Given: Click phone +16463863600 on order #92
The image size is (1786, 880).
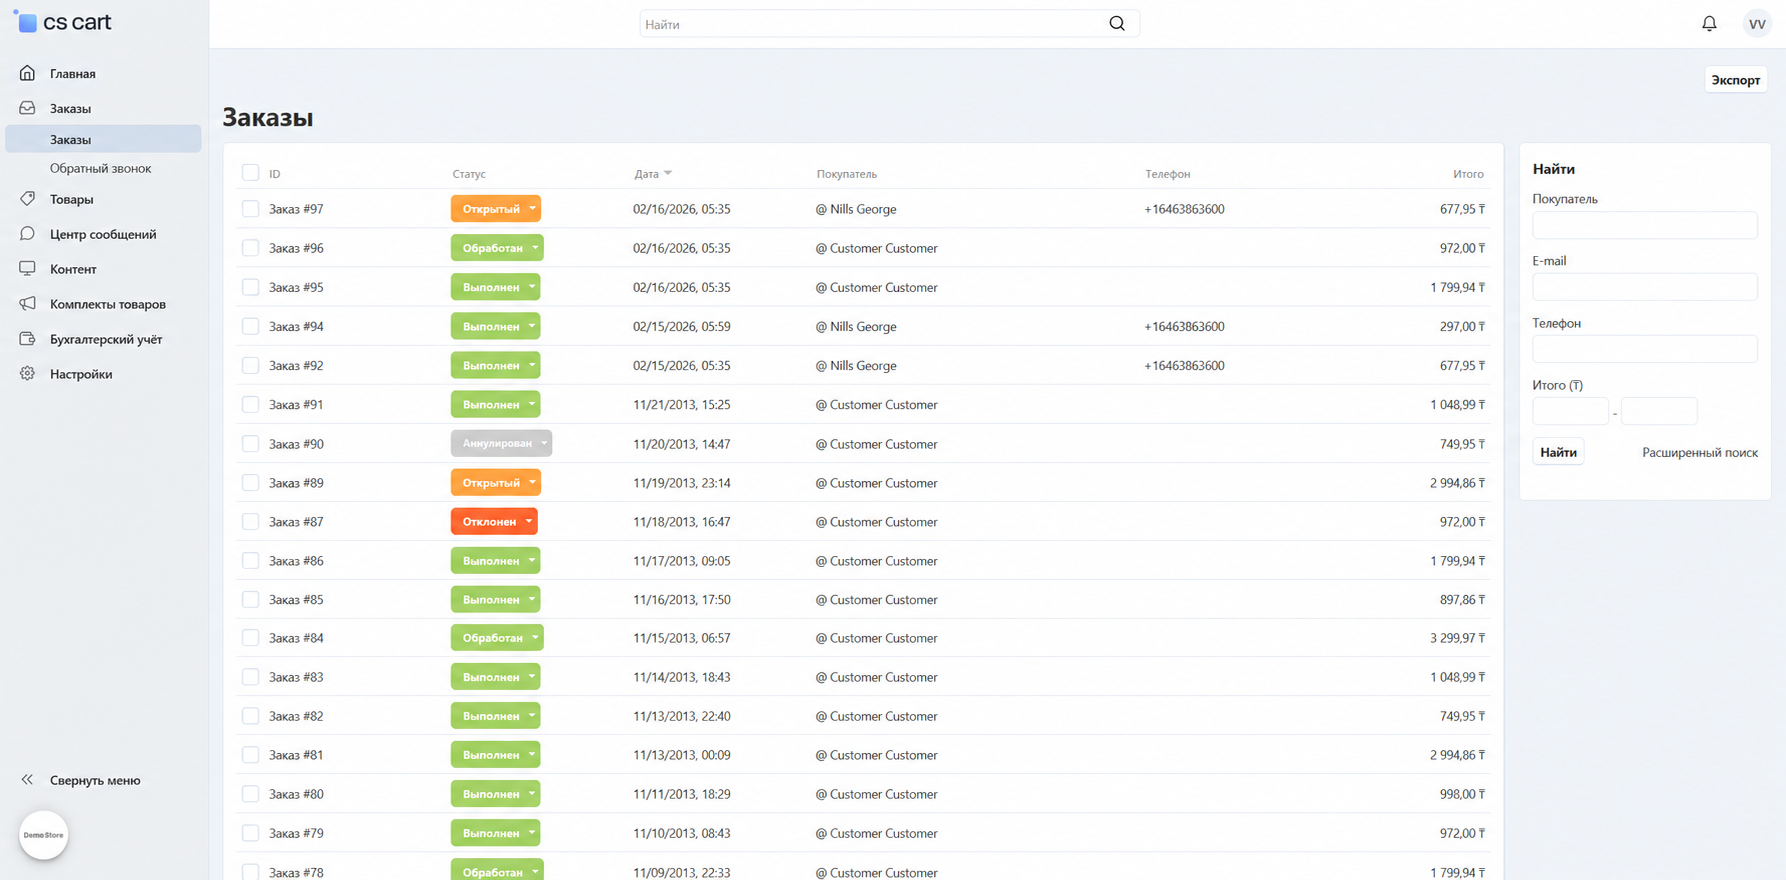Looking at the screenshot, I should click(x=1184, y=365).
